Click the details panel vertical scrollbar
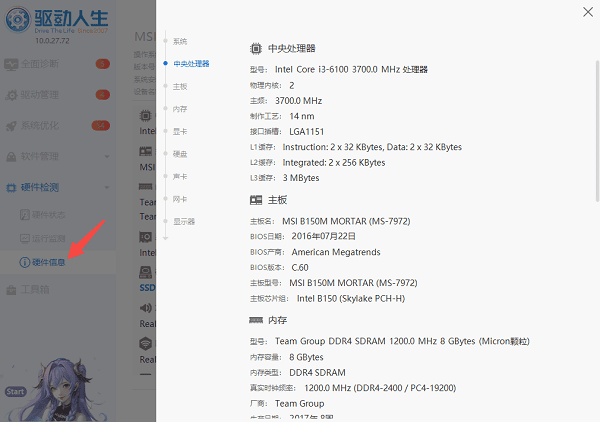600x422 pixels. pos(597,131)
